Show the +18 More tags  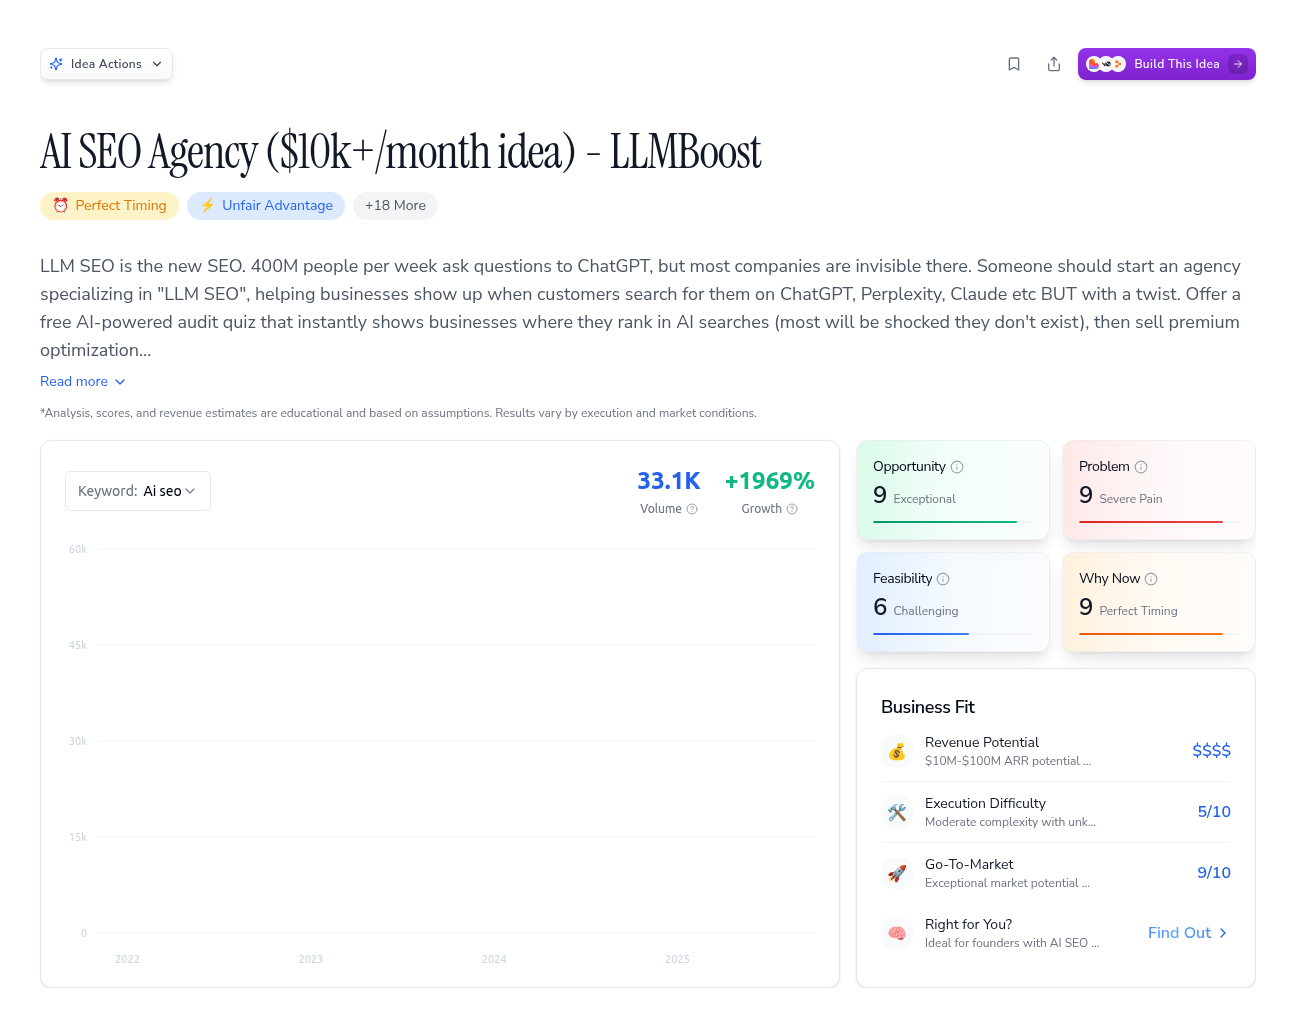tap(395, 206)
